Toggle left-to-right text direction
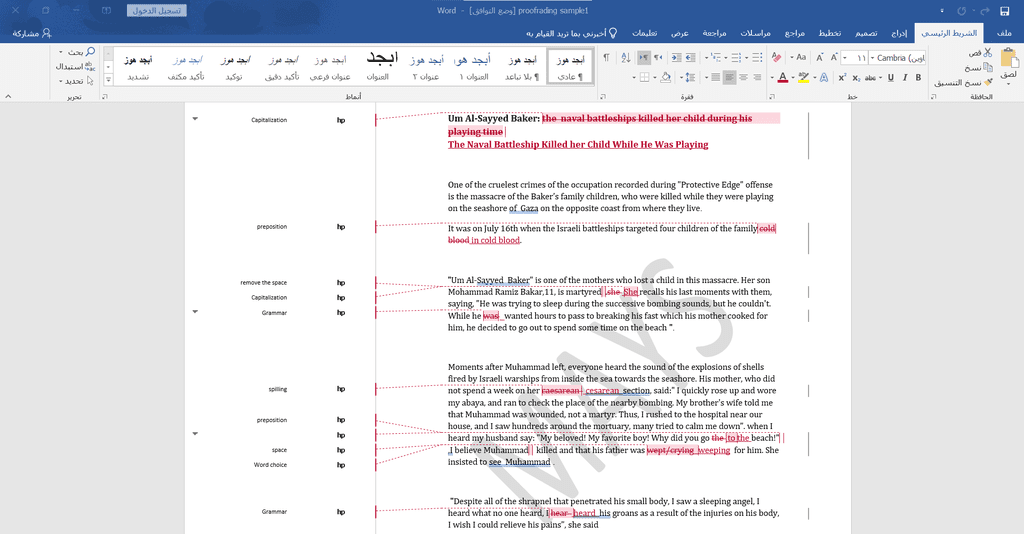This screenshot has width=1024, height=534. click(644, 57)
